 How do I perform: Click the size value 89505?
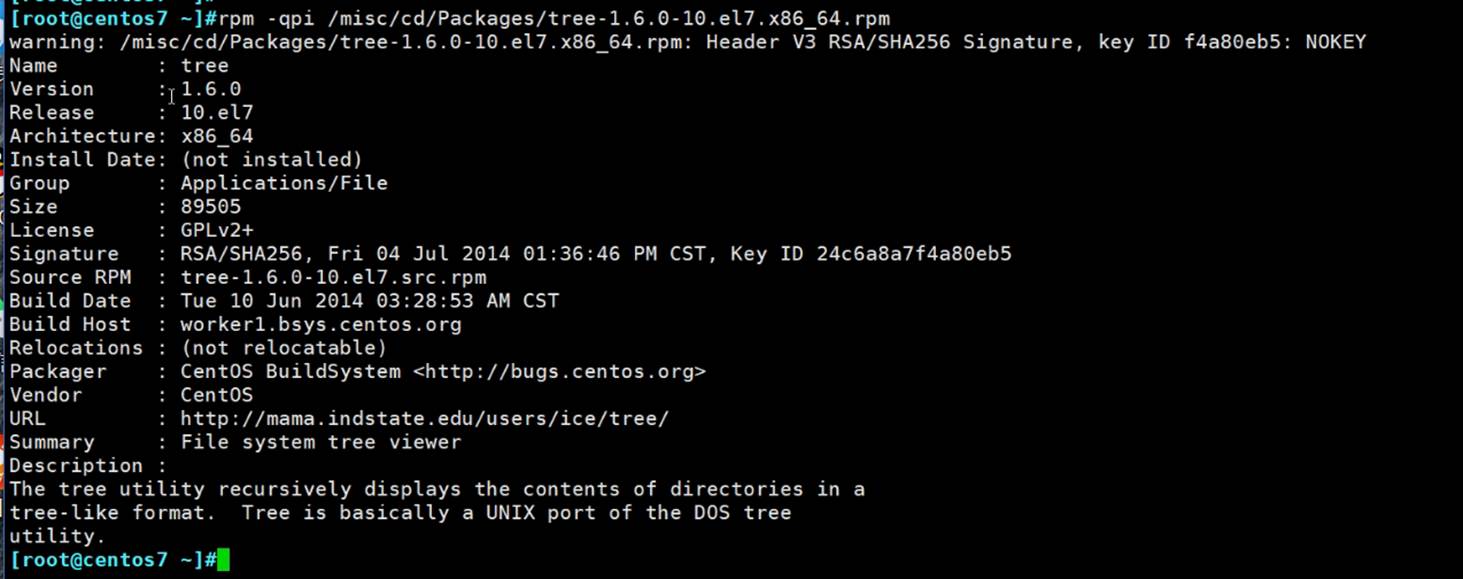(210, 207)
